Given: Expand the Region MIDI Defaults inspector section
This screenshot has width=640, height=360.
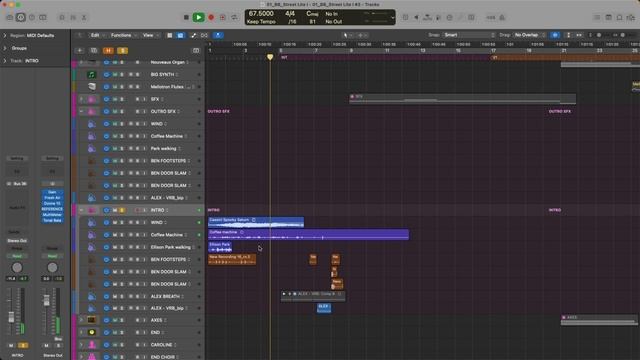Looking at the screenshot, I should 5,36.
